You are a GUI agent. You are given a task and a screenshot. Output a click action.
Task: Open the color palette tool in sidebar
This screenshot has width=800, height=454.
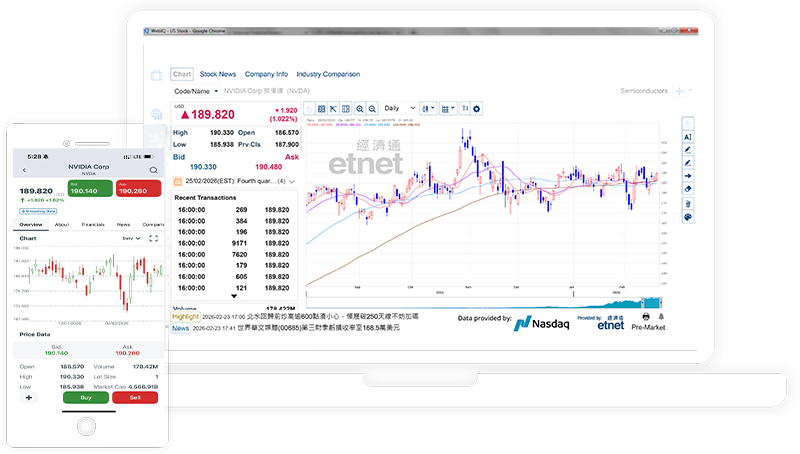pos(687,217)
